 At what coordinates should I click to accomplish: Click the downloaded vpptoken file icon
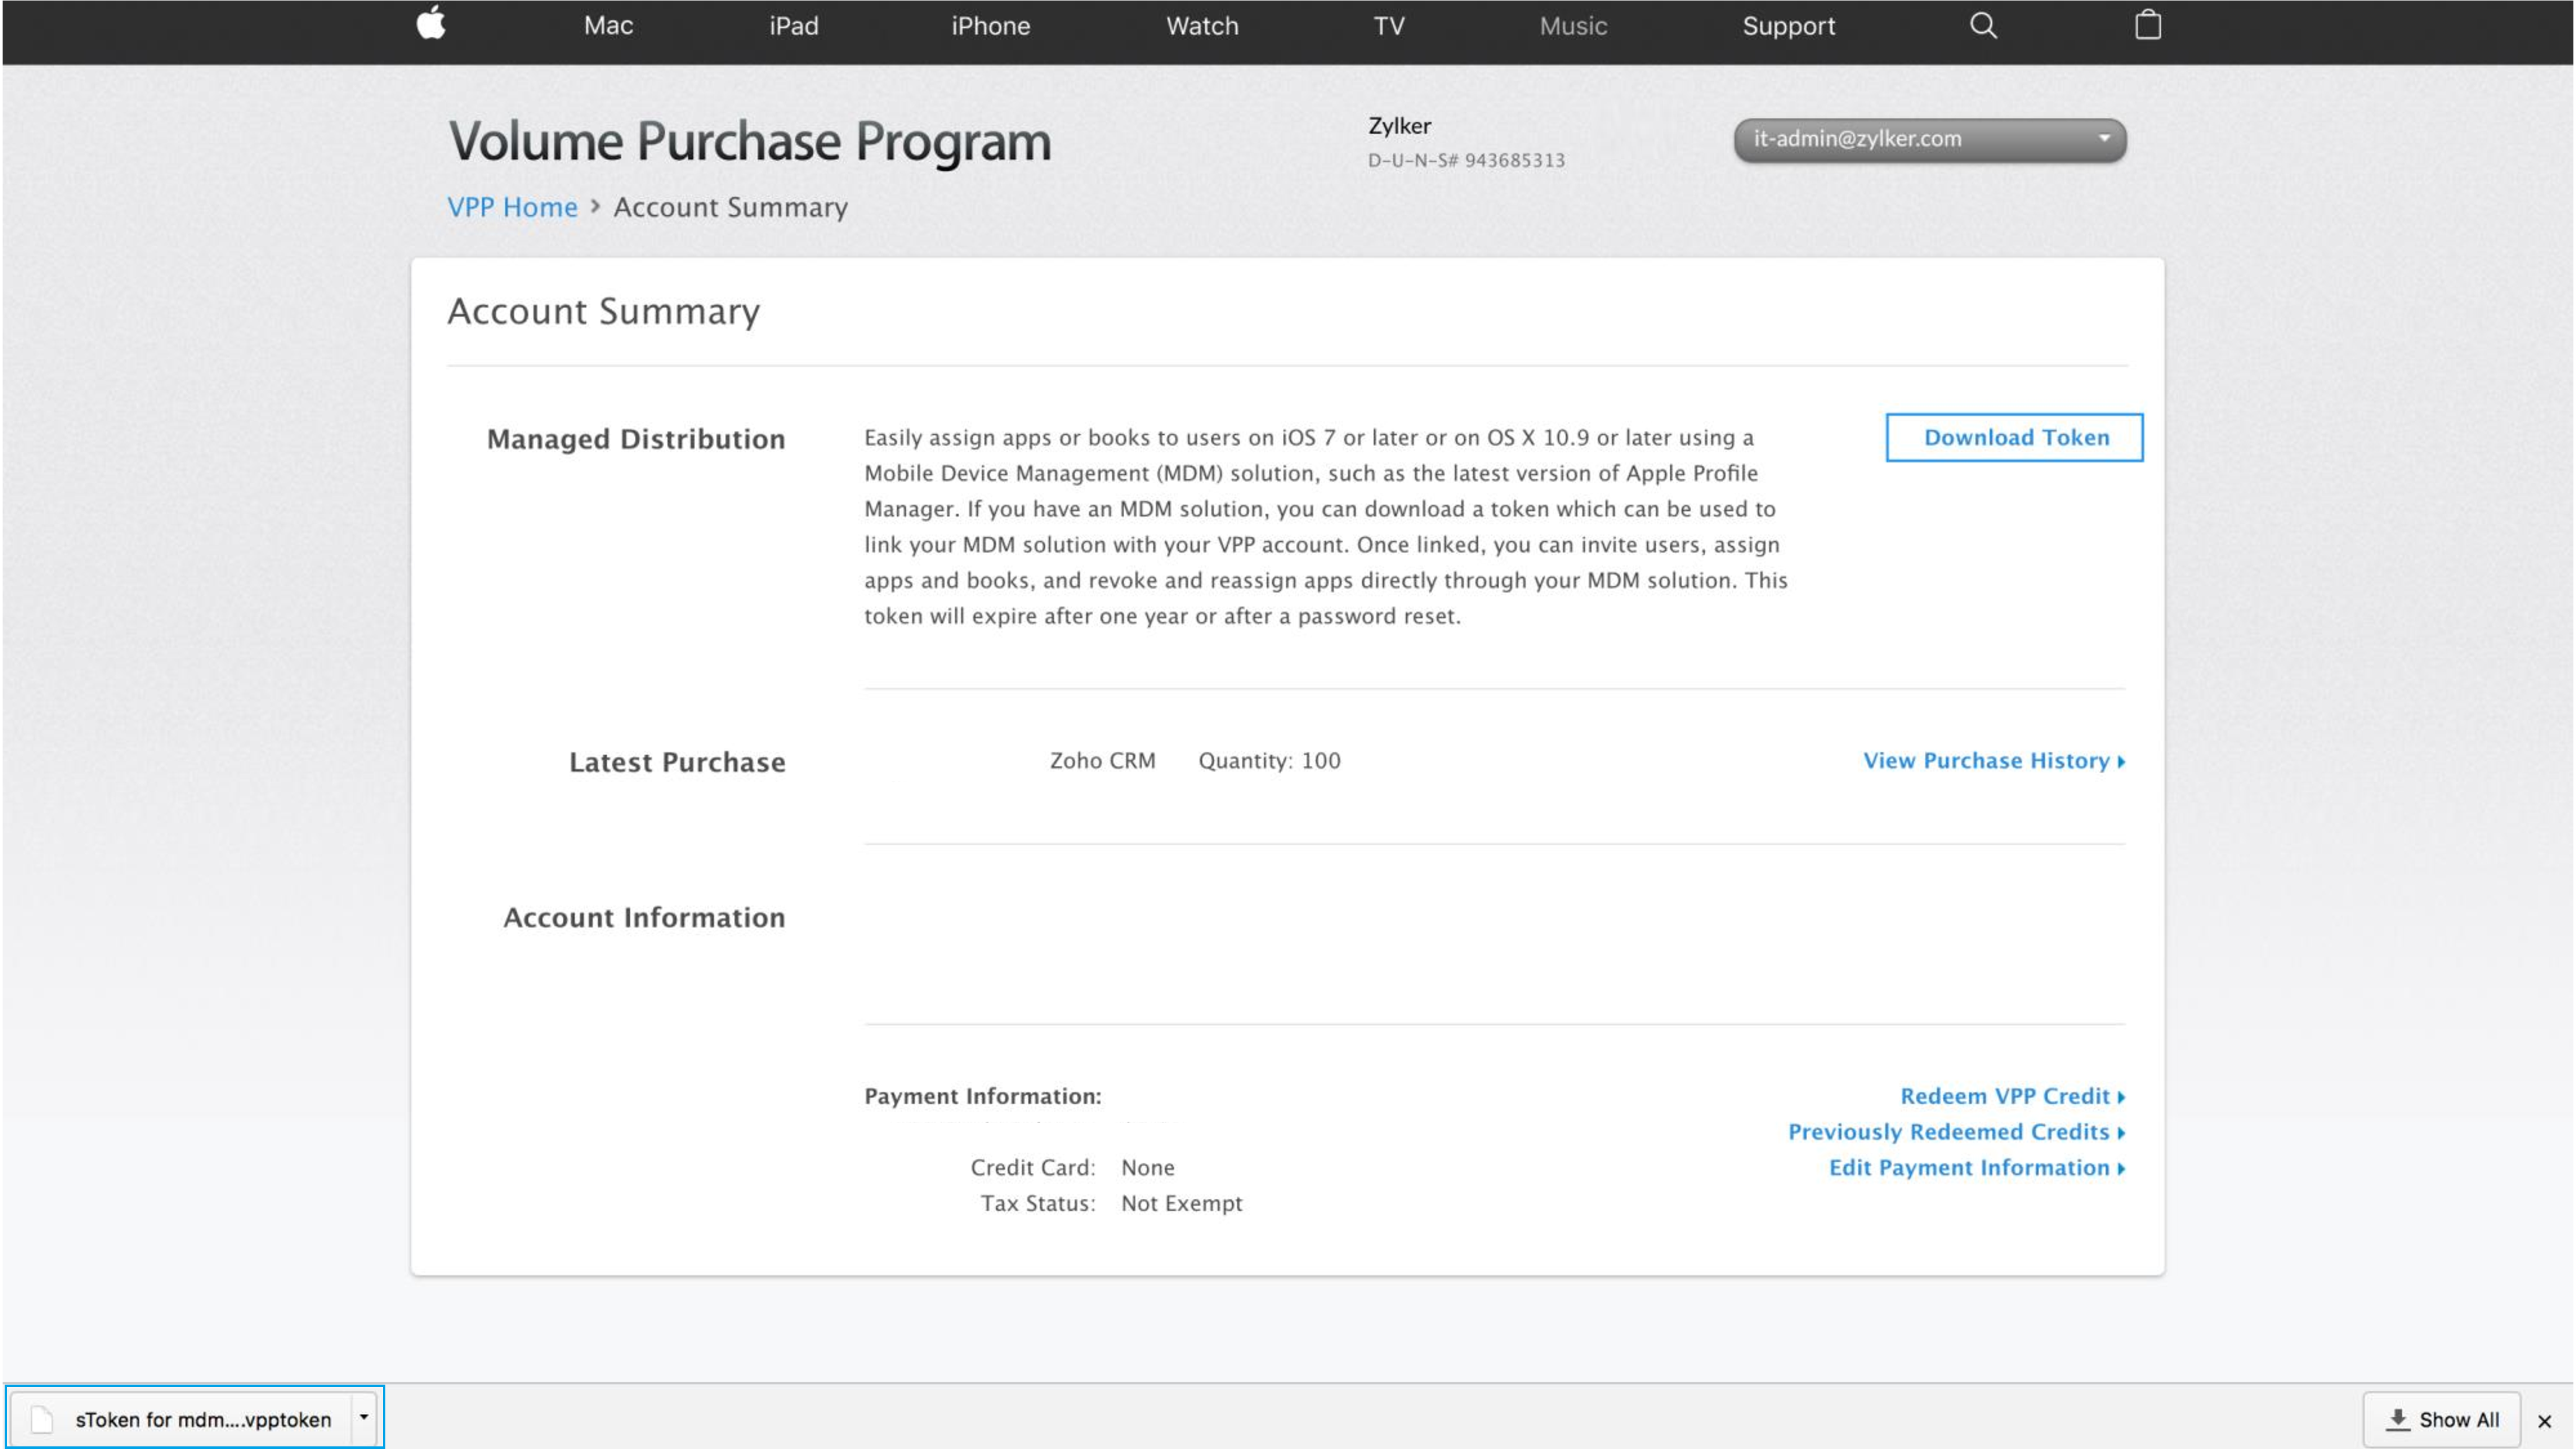pyautogui.click(x=42, y=1418)
